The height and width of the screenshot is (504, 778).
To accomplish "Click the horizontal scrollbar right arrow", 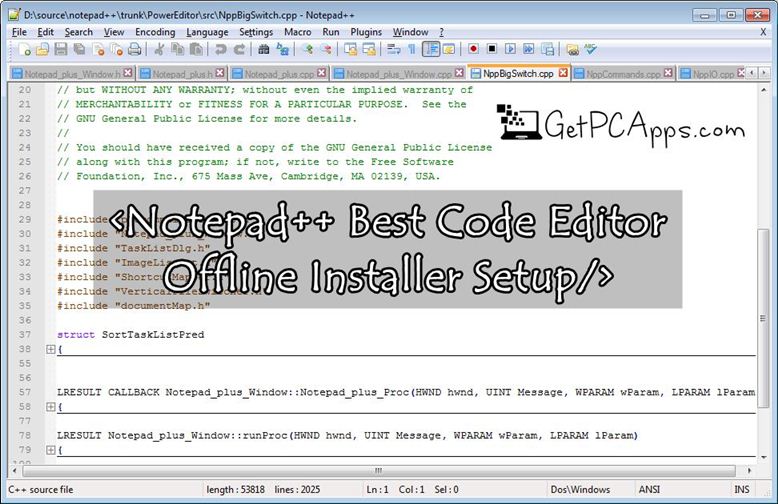I will pyautogui.click(x=749, y=470).
